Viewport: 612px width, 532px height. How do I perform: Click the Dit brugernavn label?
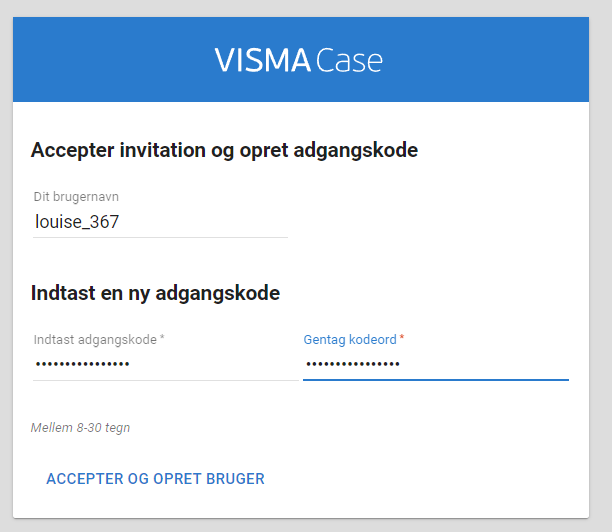(x=76, y=197)
